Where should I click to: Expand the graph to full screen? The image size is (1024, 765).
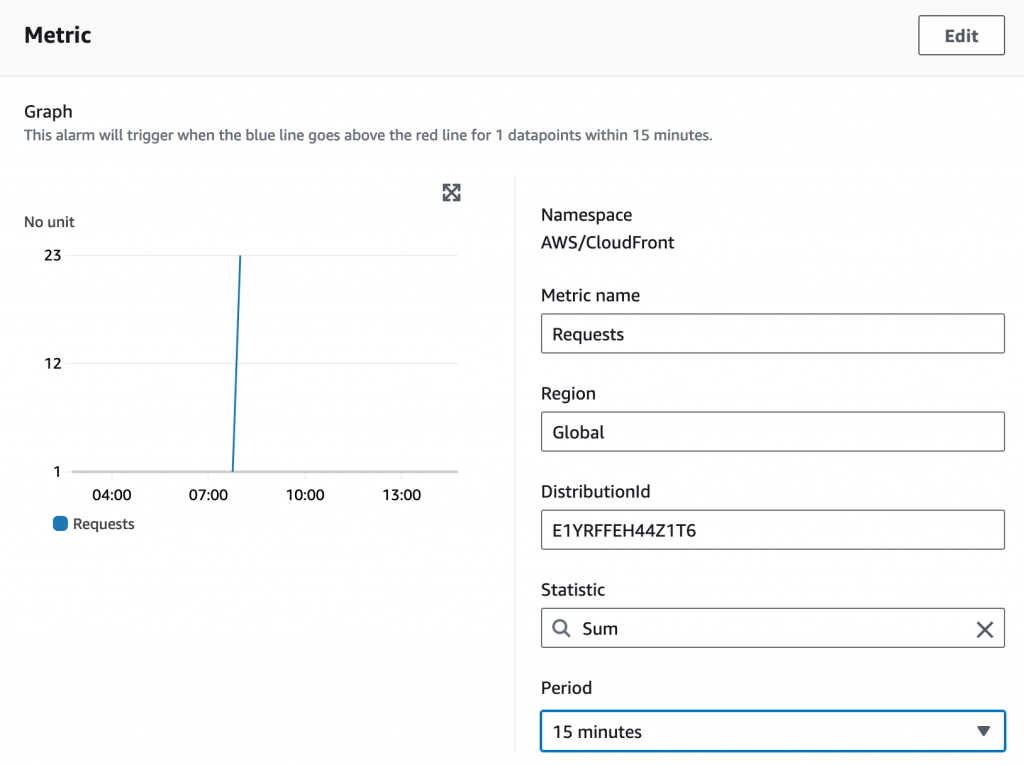click(x=451, y=193)
